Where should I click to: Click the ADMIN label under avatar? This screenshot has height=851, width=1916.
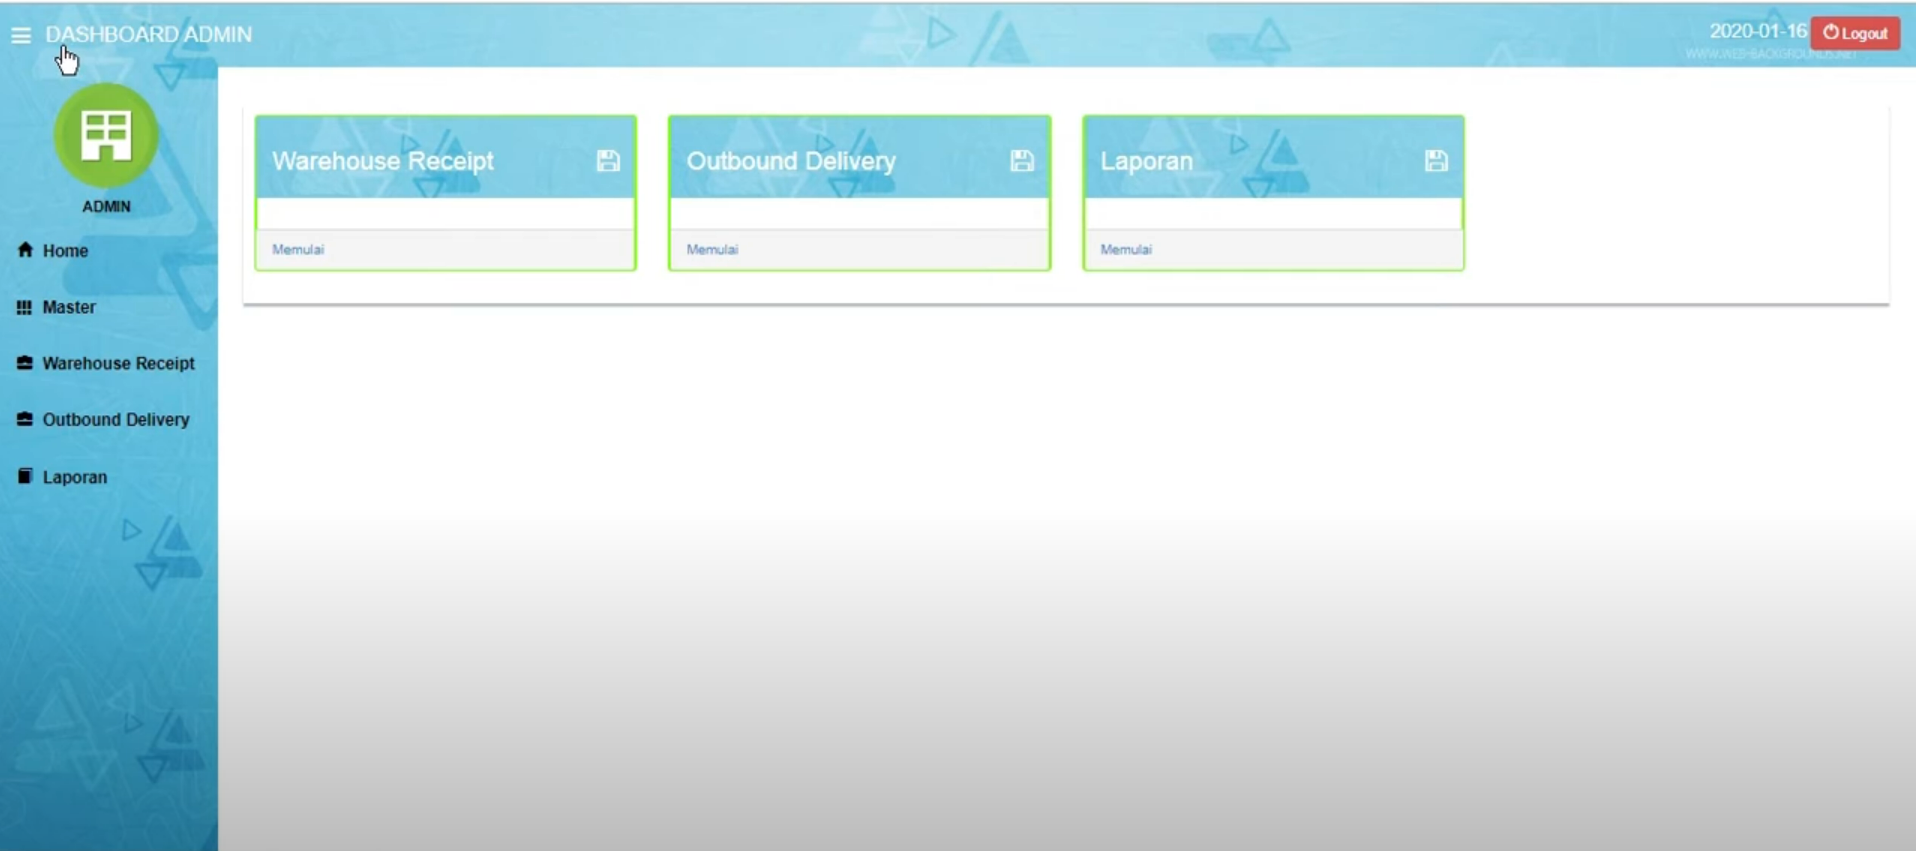click(106, 207)
